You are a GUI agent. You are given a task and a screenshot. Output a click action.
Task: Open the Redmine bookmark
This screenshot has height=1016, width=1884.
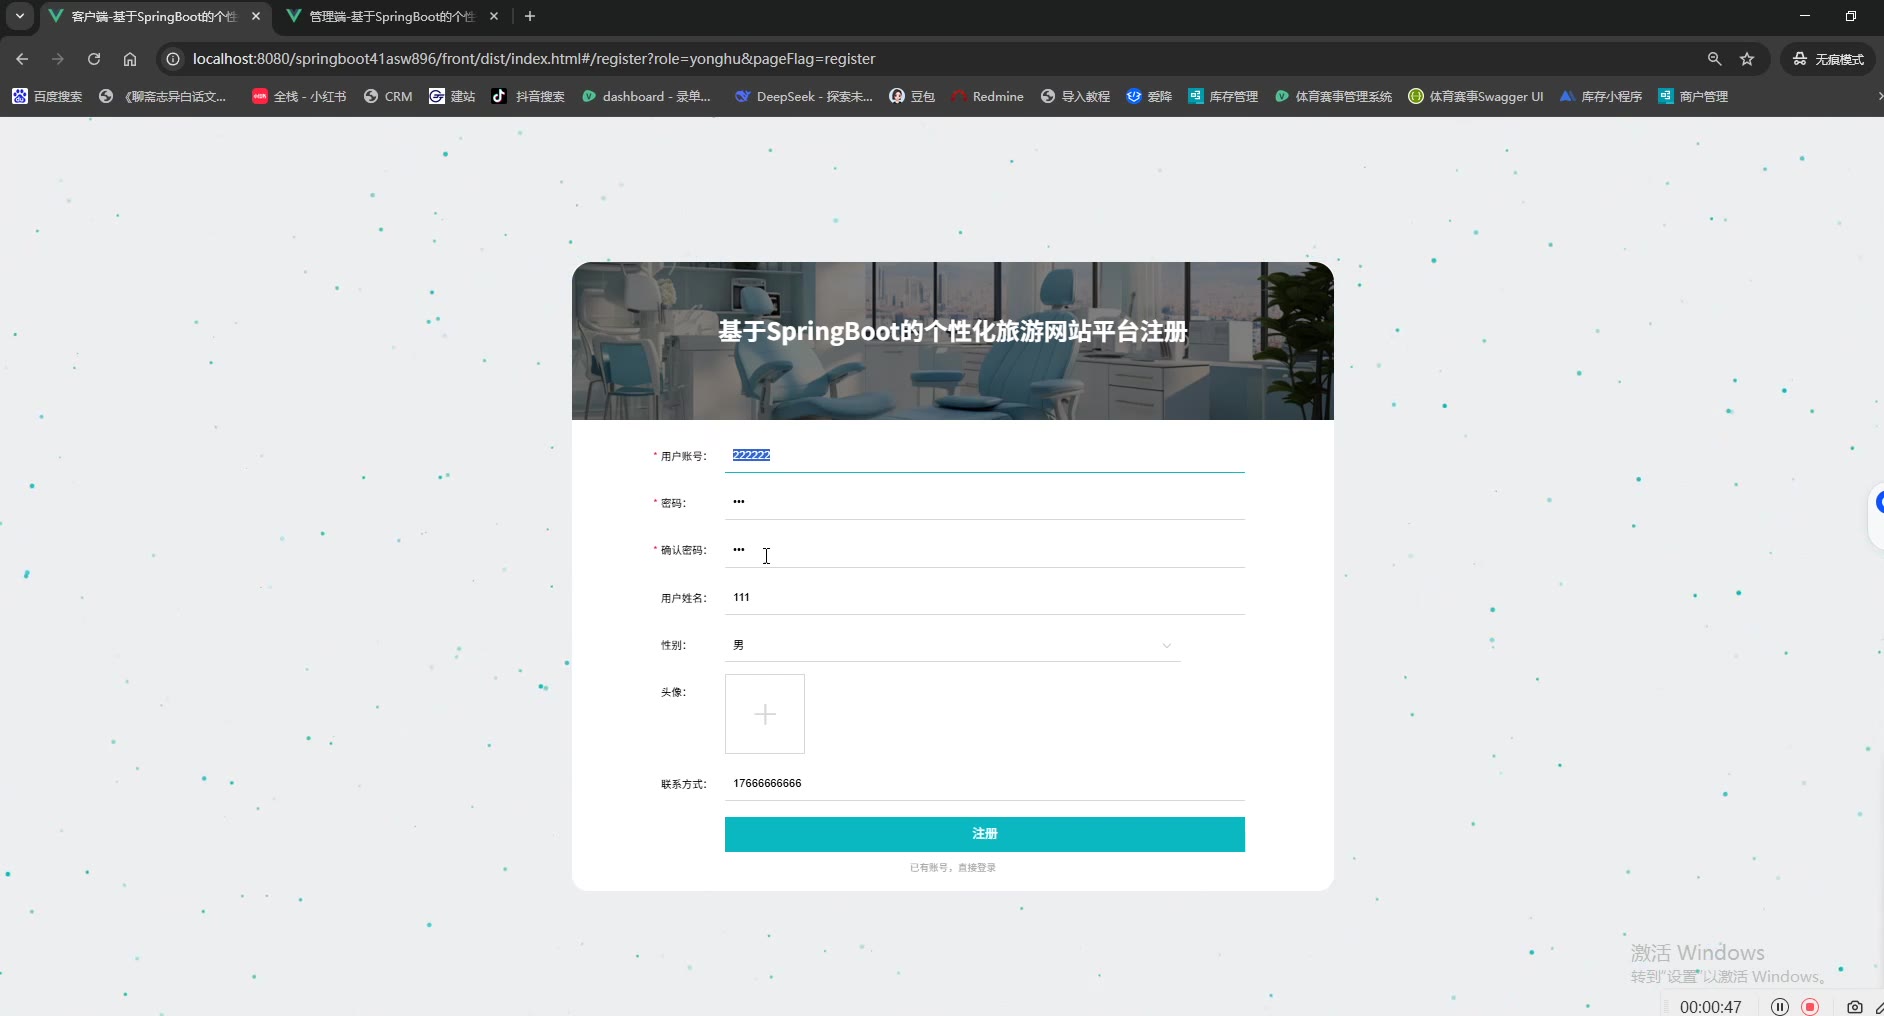click(987, 96)
